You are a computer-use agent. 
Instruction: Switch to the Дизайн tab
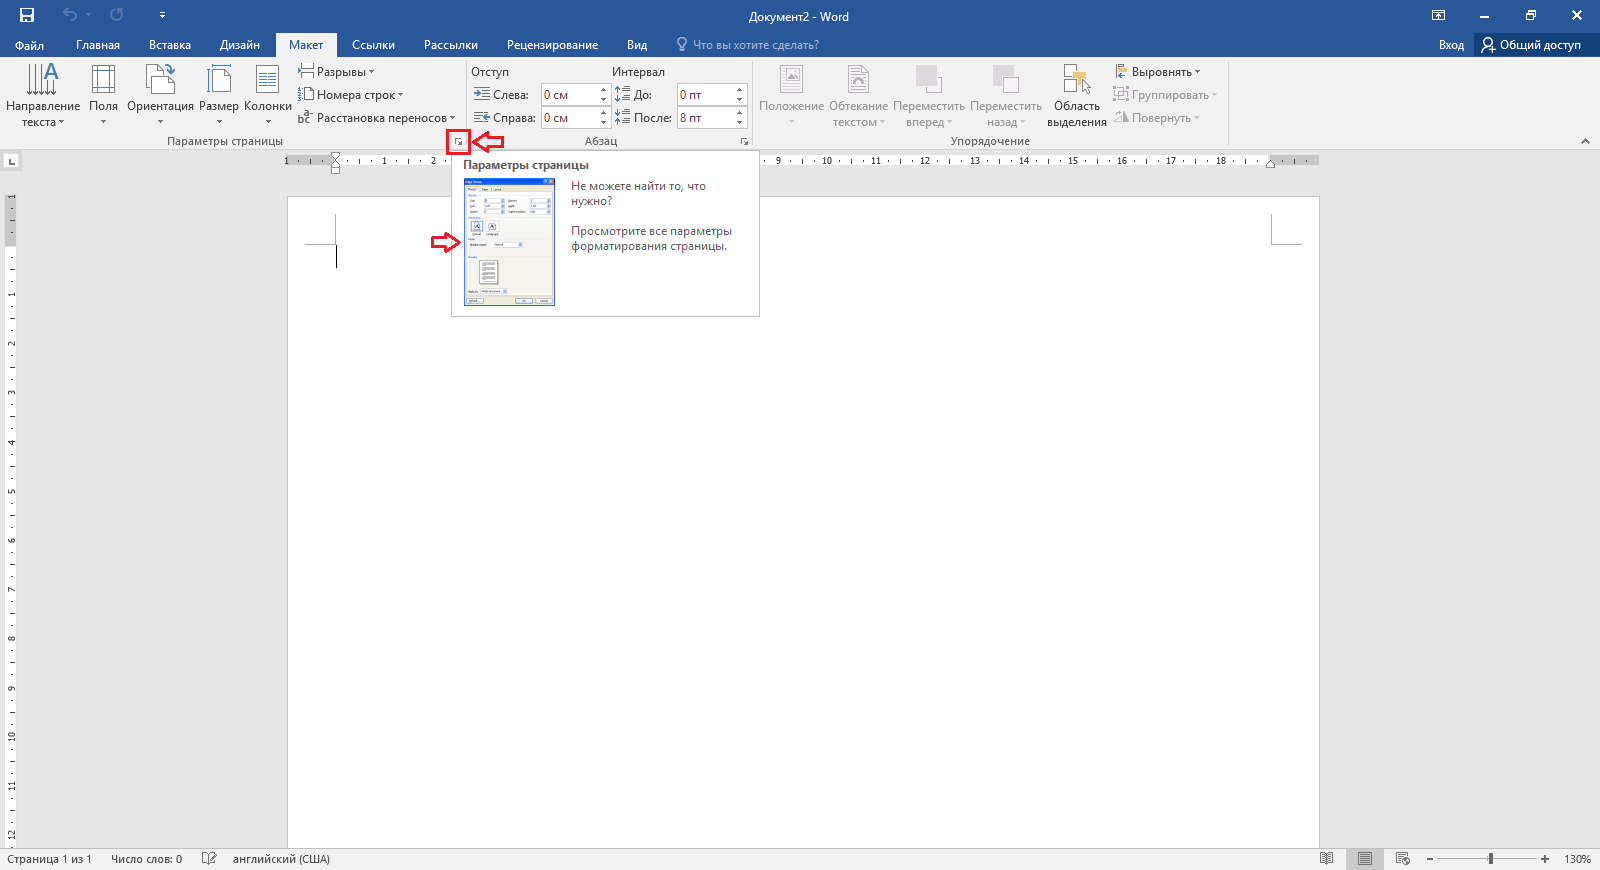(x=240, y=45)
